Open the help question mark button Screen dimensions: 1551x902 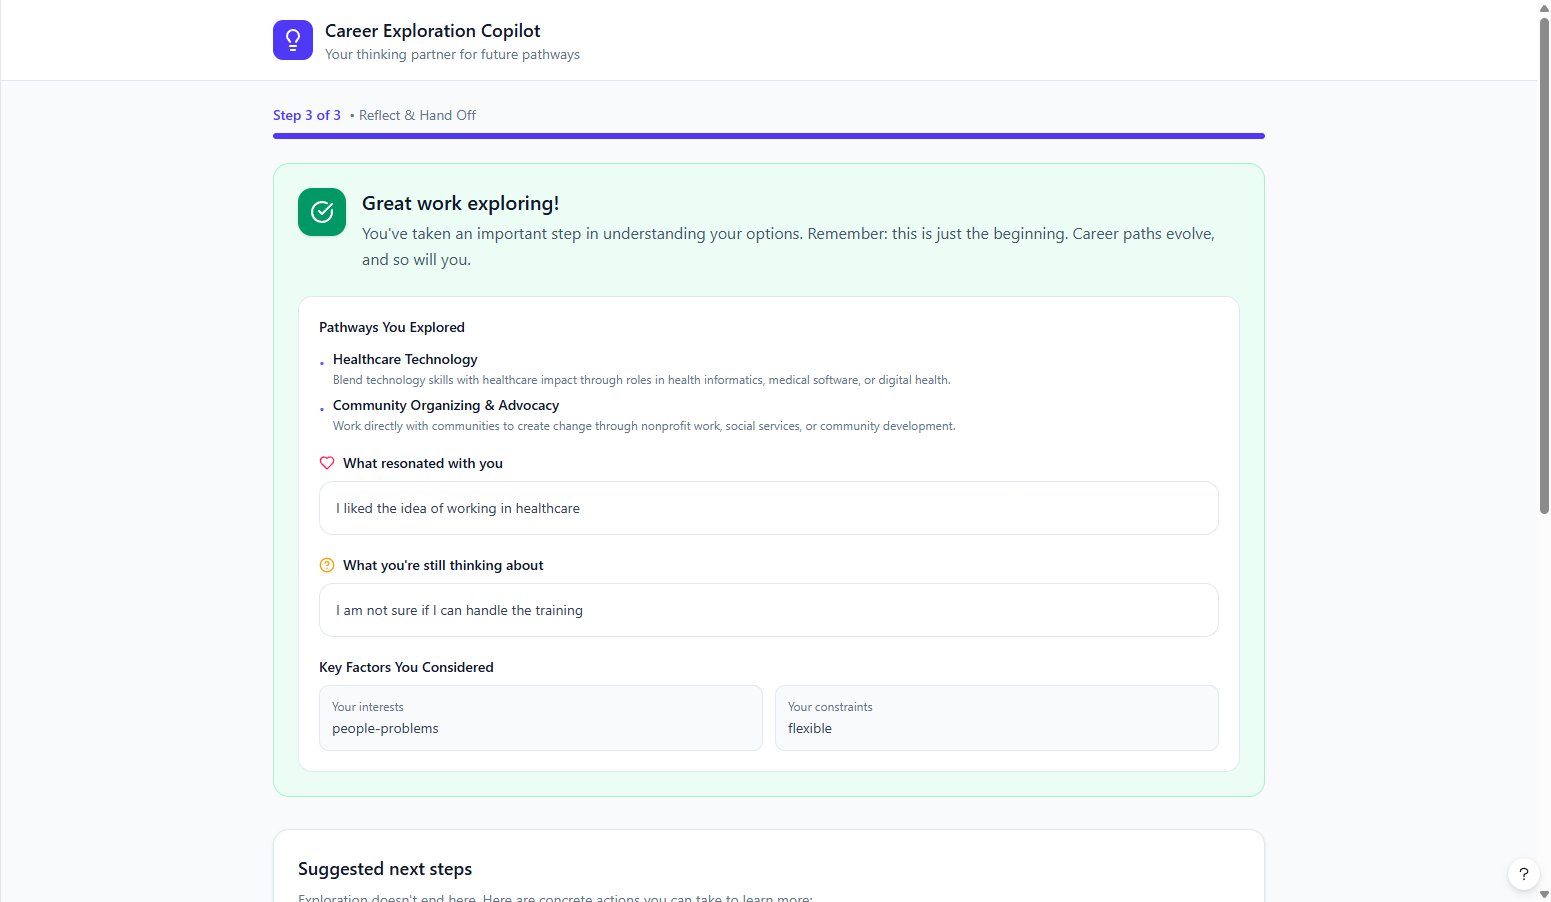coord(1523,874)
